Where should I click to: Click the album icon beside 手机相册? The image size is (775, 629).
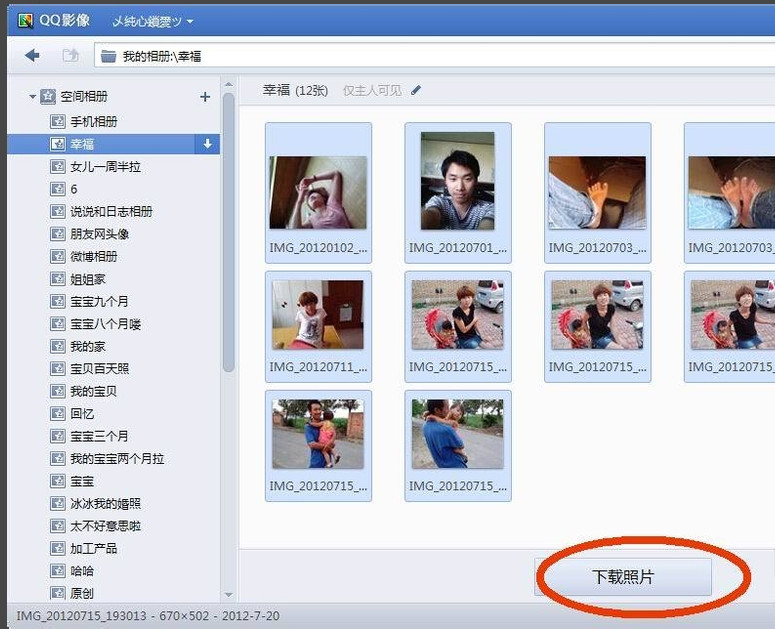tap(58, 122)
